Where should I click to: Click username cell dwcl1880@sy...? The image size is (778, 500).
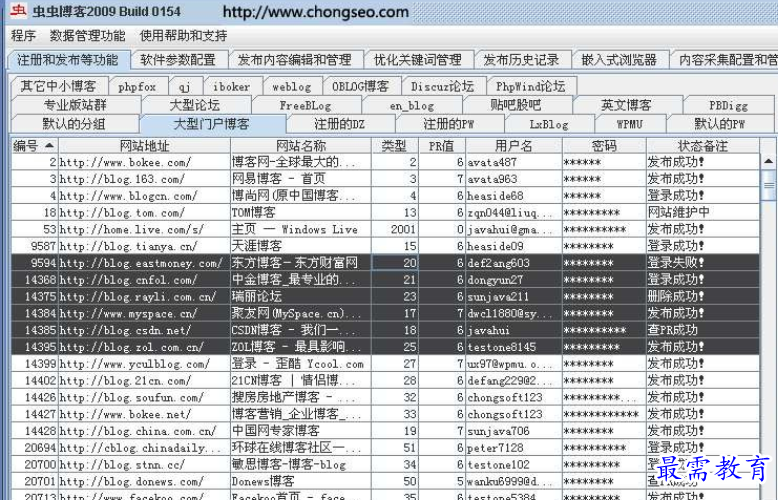click(514, 313)
